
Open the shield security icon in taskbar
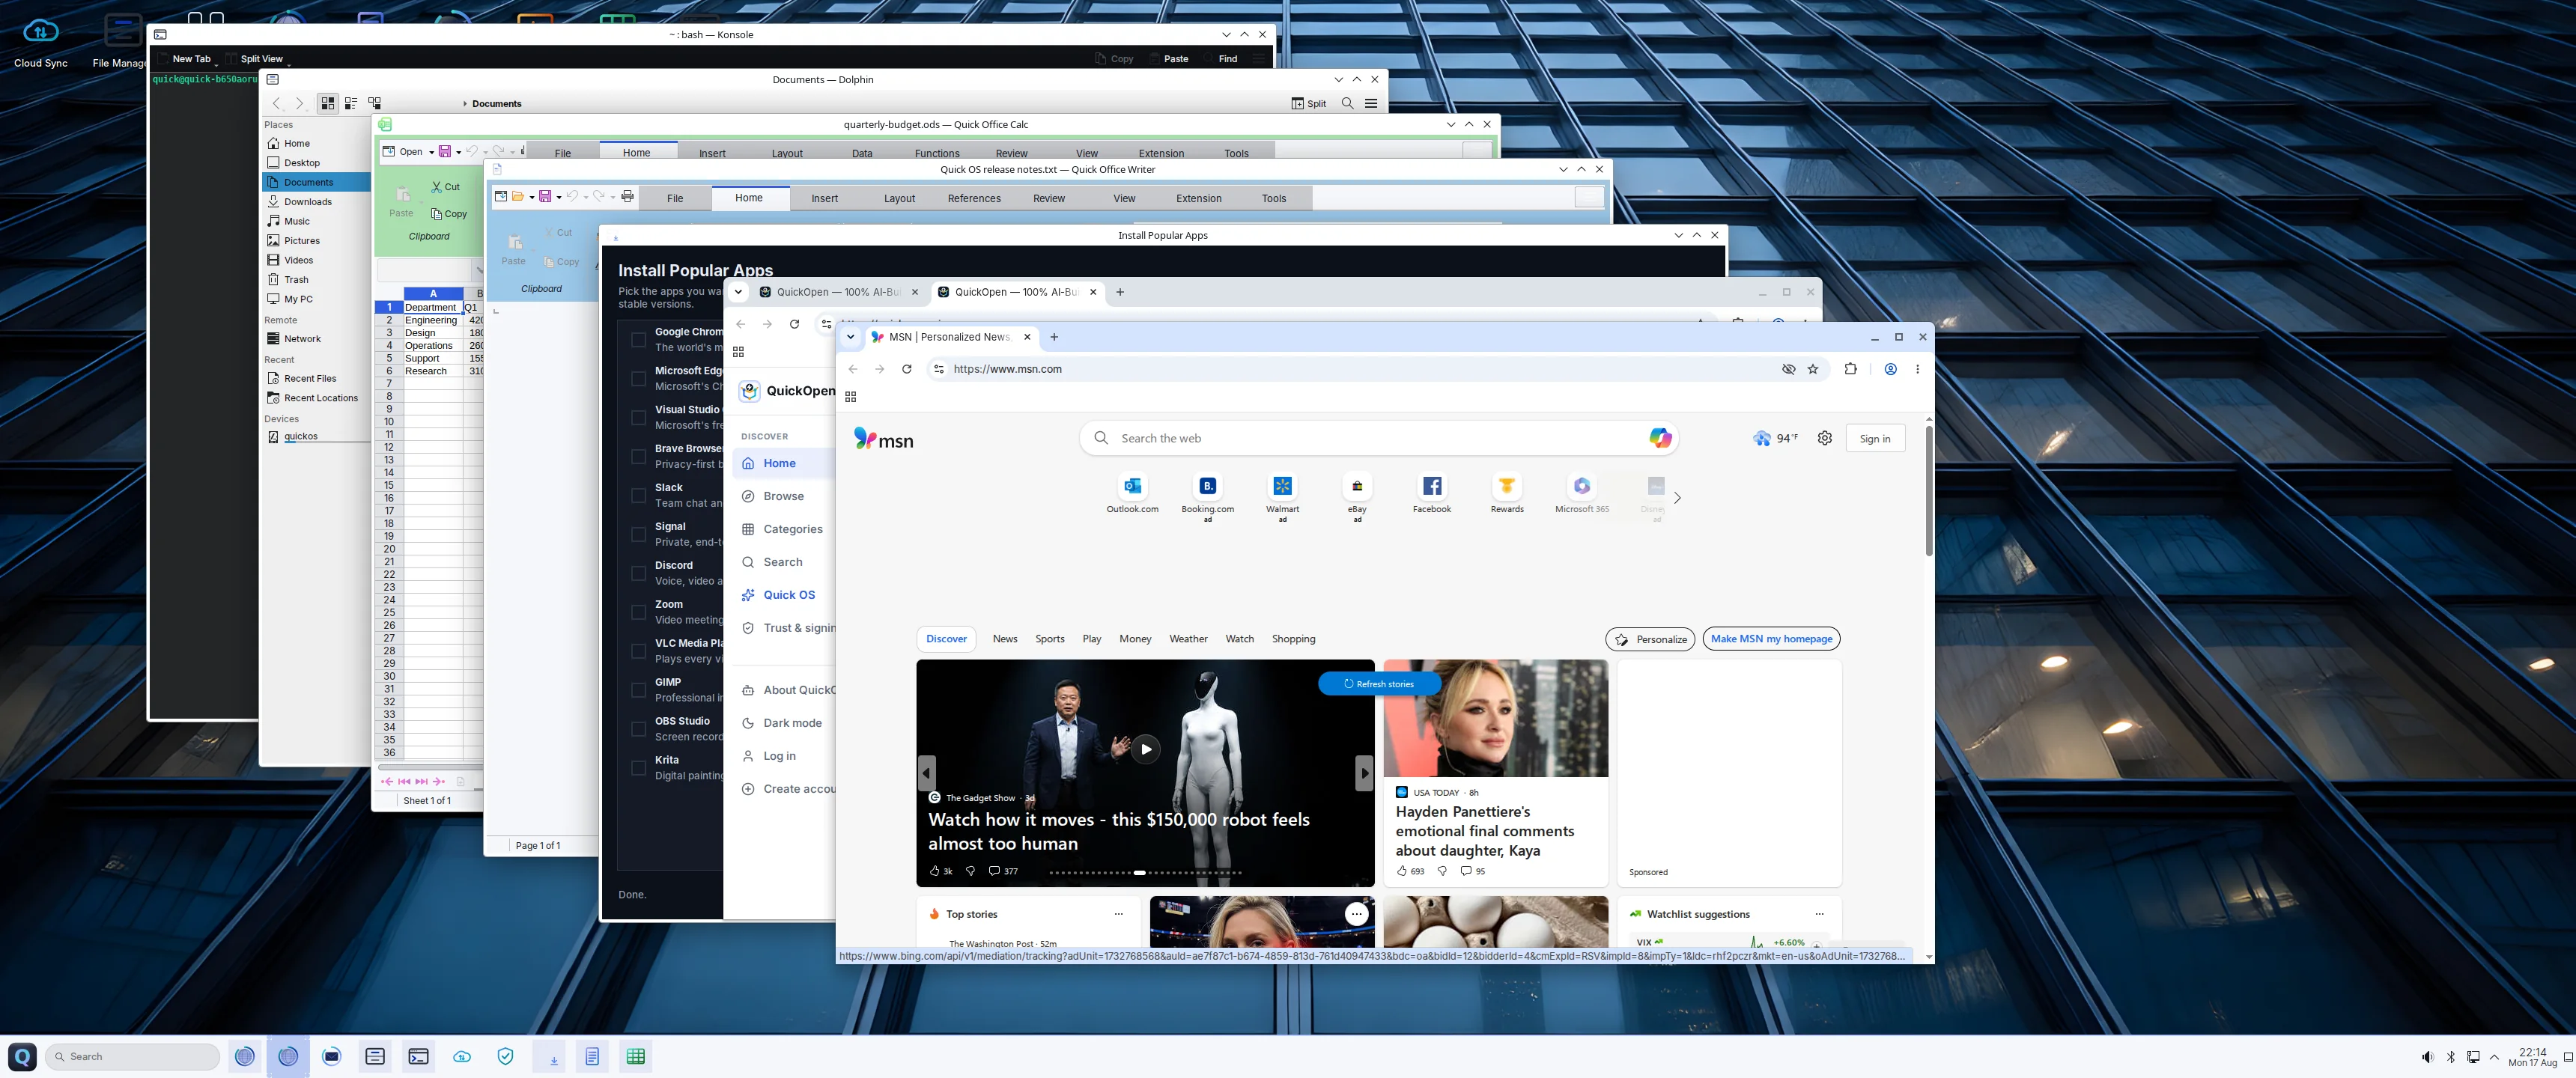pos(505,1056)
